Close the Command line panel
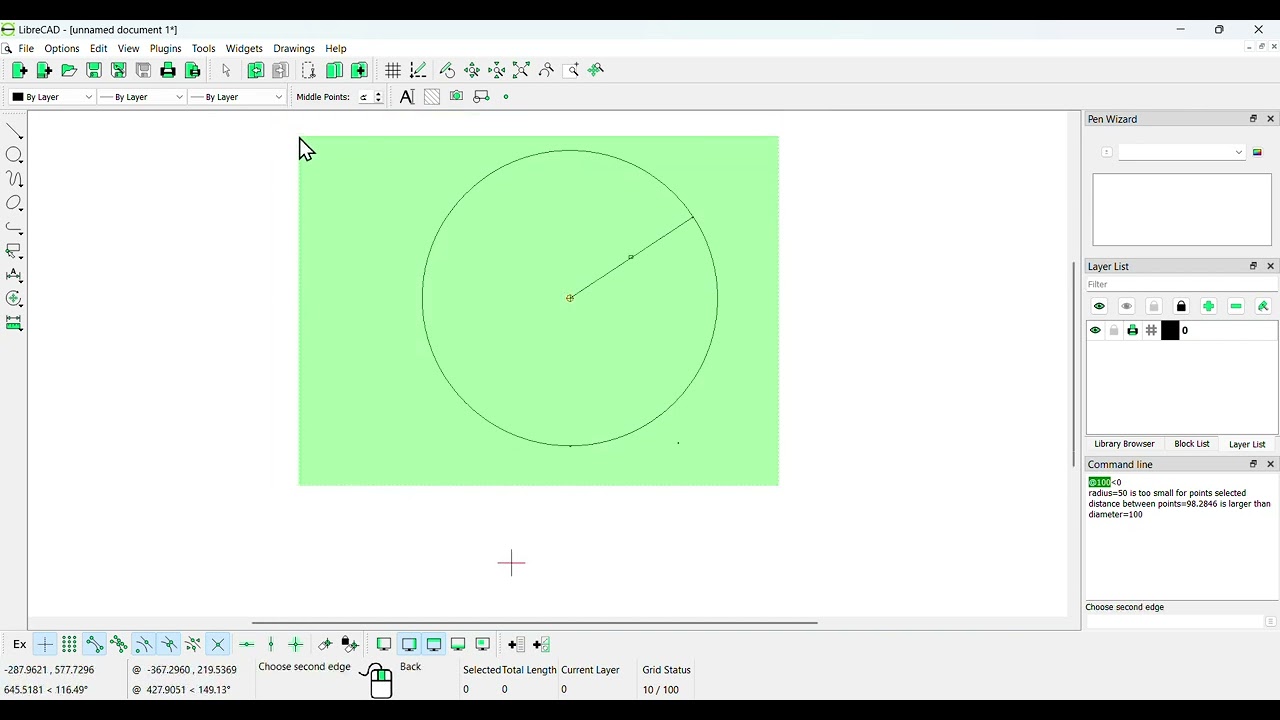Screen dimensions: 1280x720 coord(1271,464)
